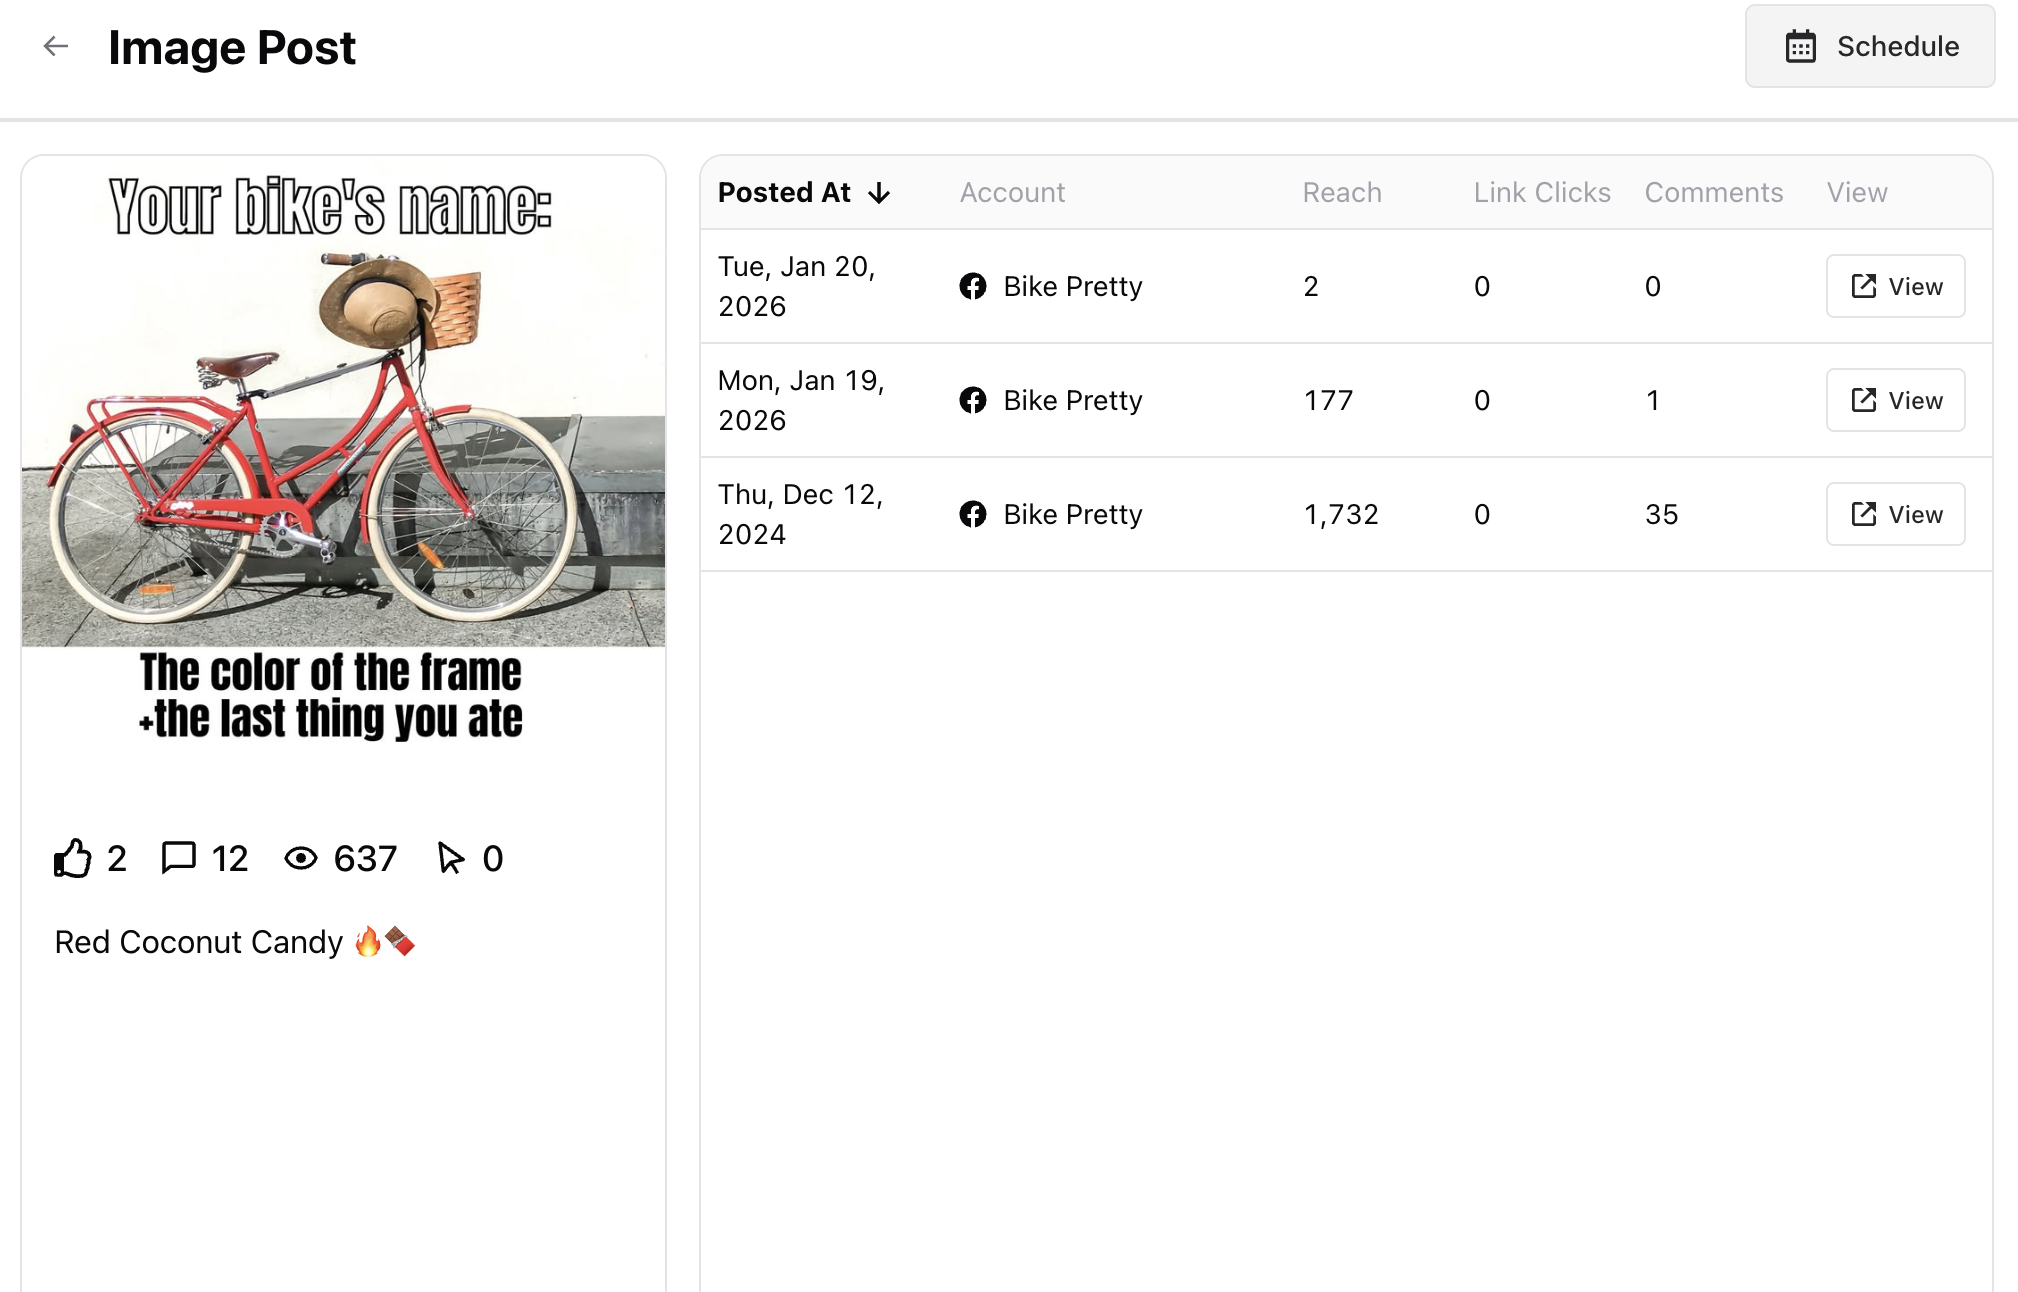This screenshot has height=1292, width=2018.
Task: Open View for Dec 12, 2024 post
Action: tap(1895, 514)
